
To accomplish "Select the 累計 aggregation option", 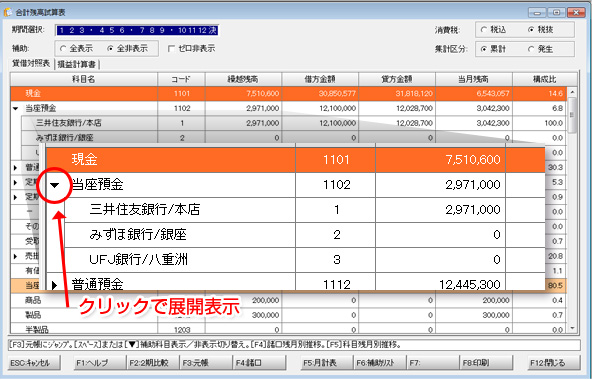I will (x=484, y=49).
